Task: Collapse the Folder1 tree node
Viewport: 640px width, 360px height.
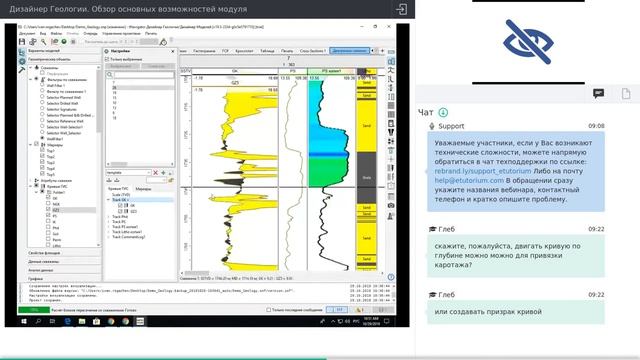Action: 36,192
